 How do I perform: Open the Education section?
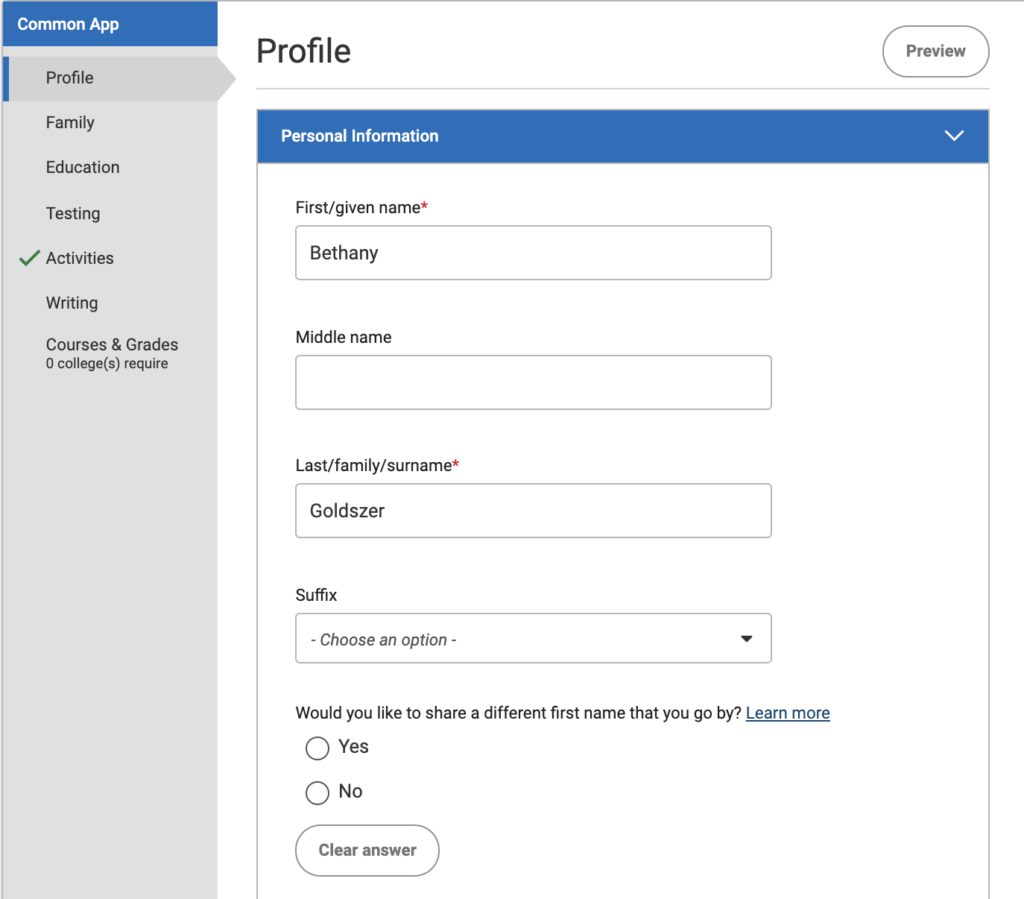point(81,167)
